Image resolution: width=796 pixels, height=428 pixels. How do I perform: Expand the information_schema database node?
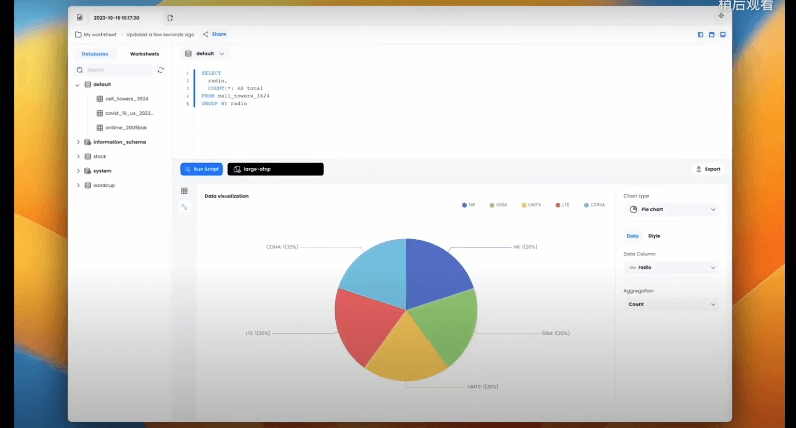coord(78,142)
